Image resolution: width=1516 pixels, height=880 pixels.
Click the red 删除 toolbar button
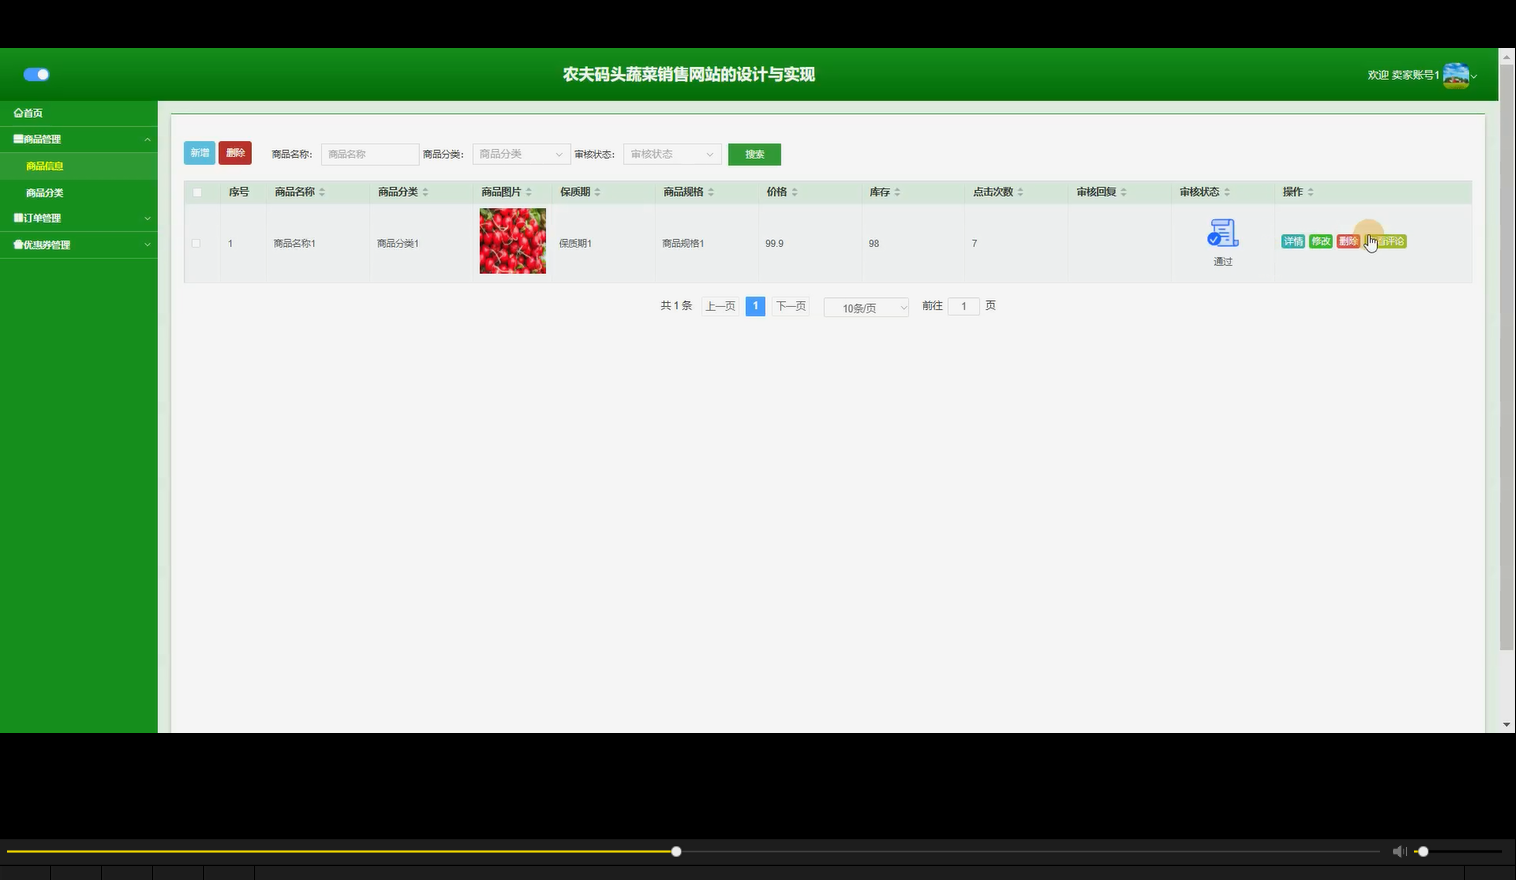point(235,153)
